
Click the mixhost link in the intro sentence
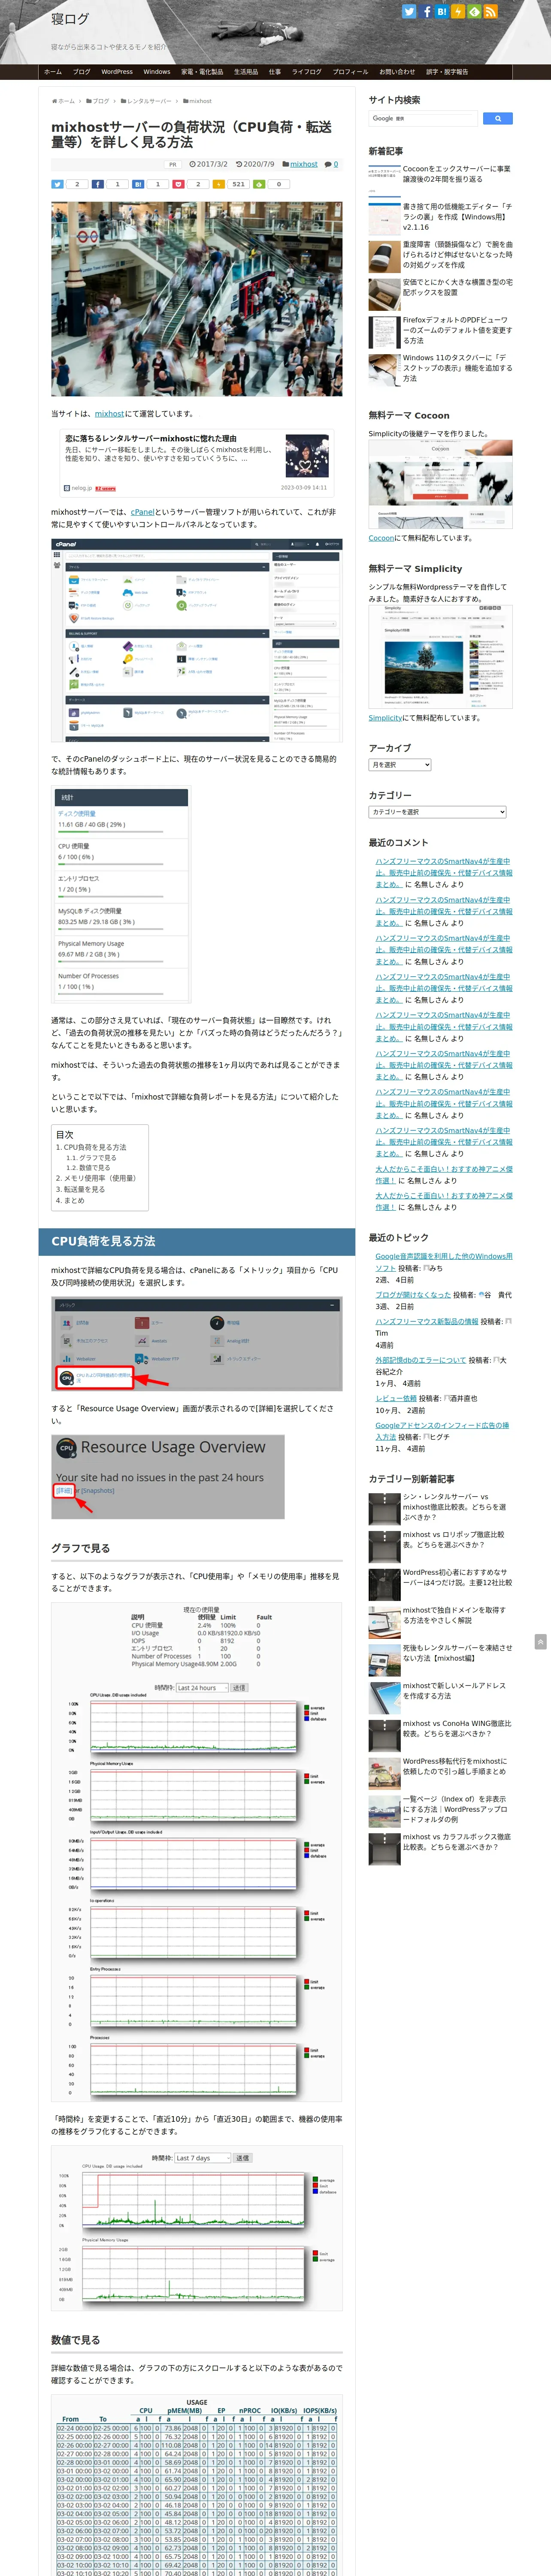(109, 414)
